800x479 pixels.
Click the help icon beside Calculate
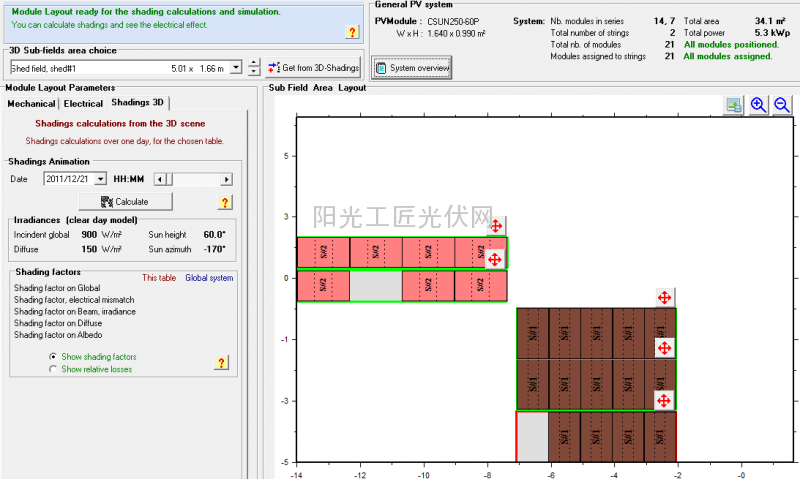(224, 202)
